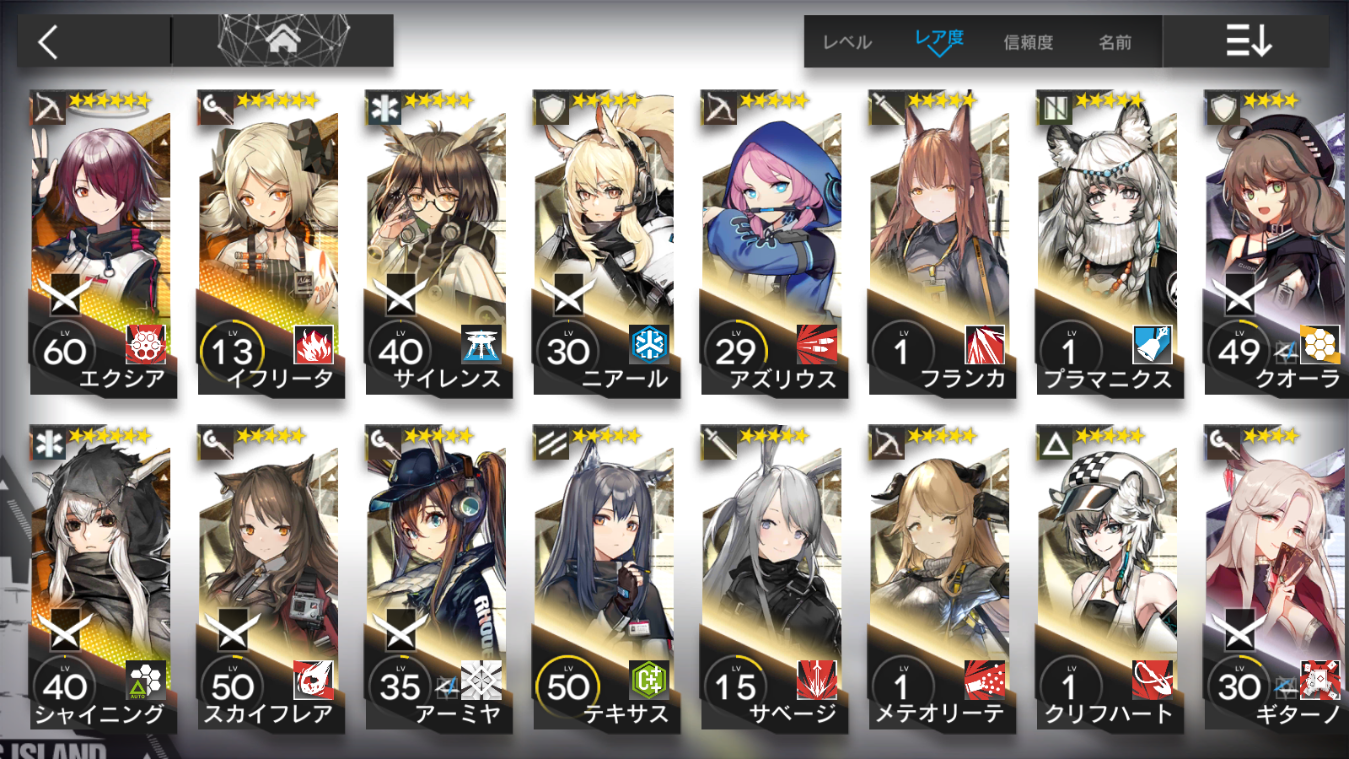This screenshot has width=1349, height=759.
Task: Click サベージ's level 15 indicator
Action: [735, 686]
